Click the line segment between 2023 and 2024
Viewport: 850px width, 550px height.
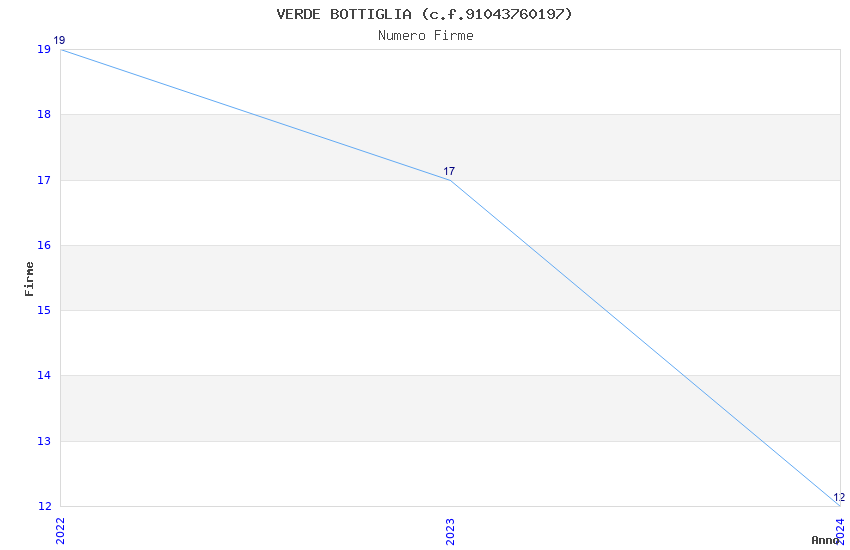coord(645,343)
